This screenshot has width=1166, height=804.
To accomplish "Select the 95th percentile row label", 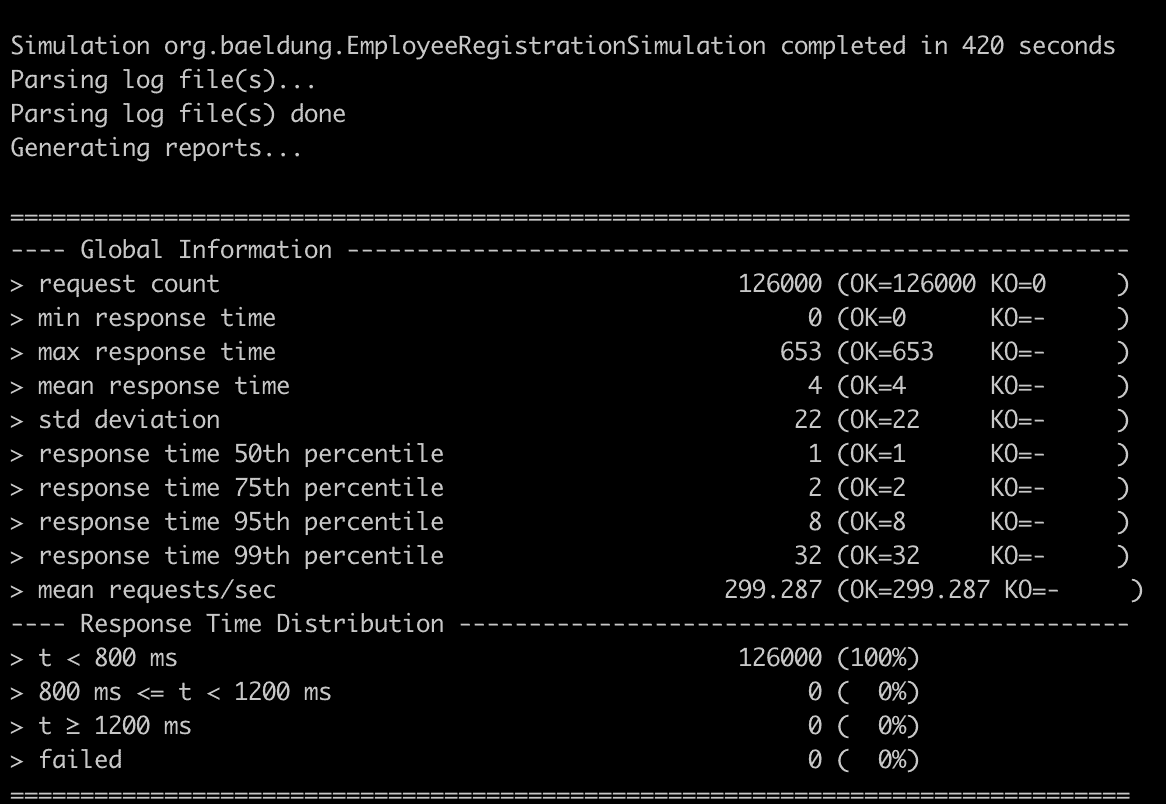I will pos(241,522).
